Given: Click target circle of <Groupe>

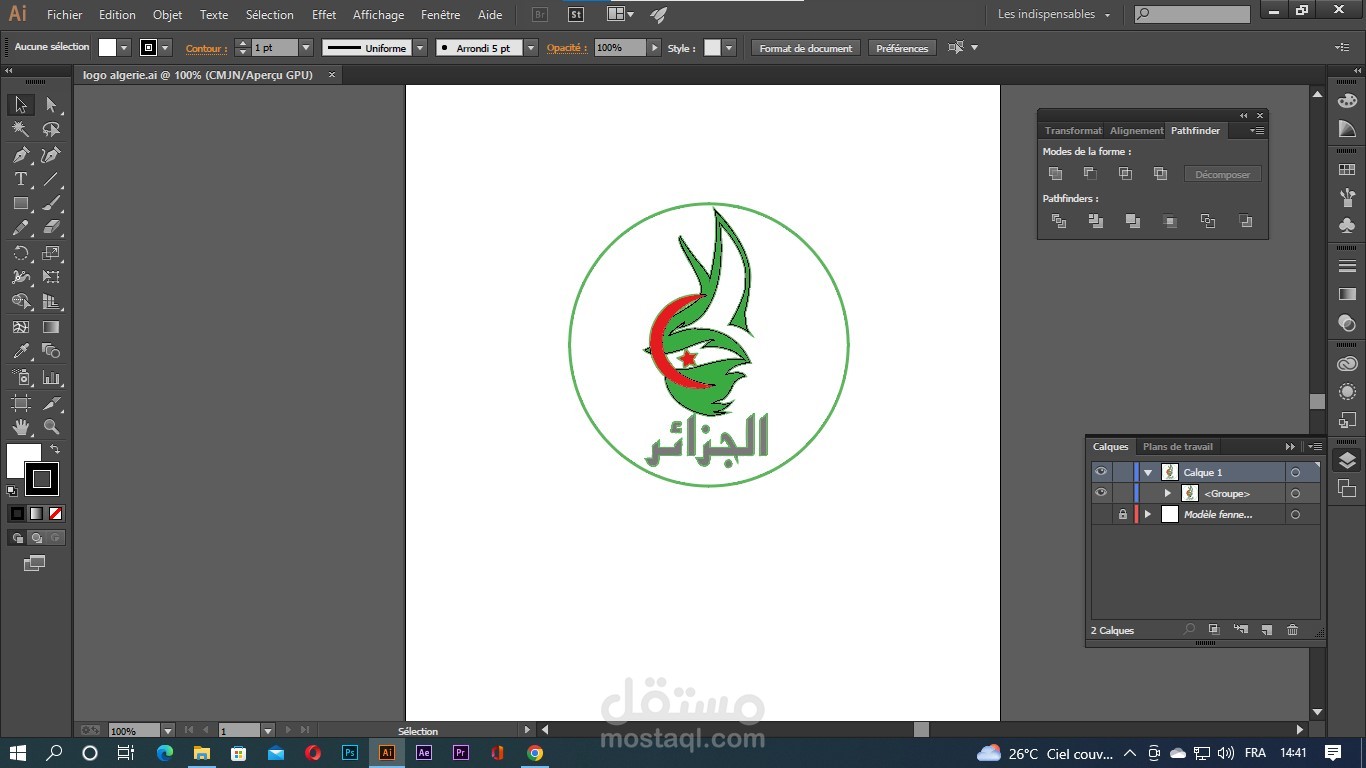Looking at the screenshot, I should (1295, 493).
